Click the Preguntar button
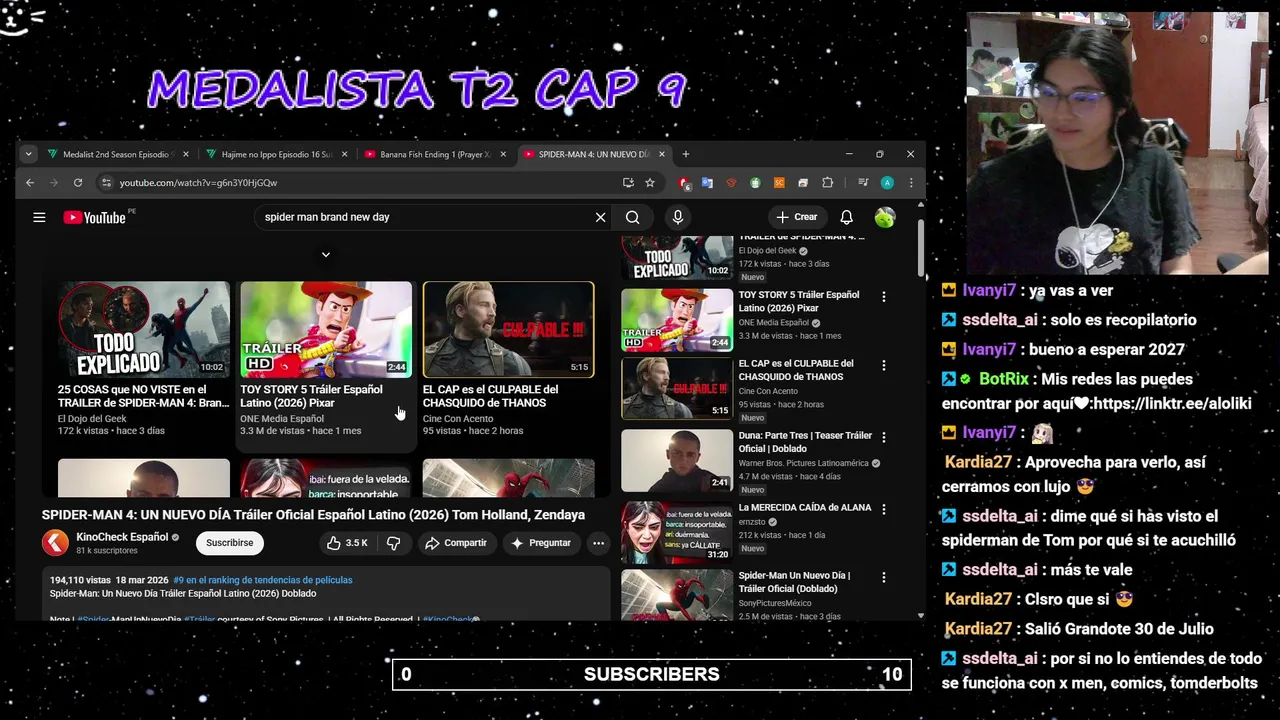This screenshot has width=1280, height=720. [540, 543]
